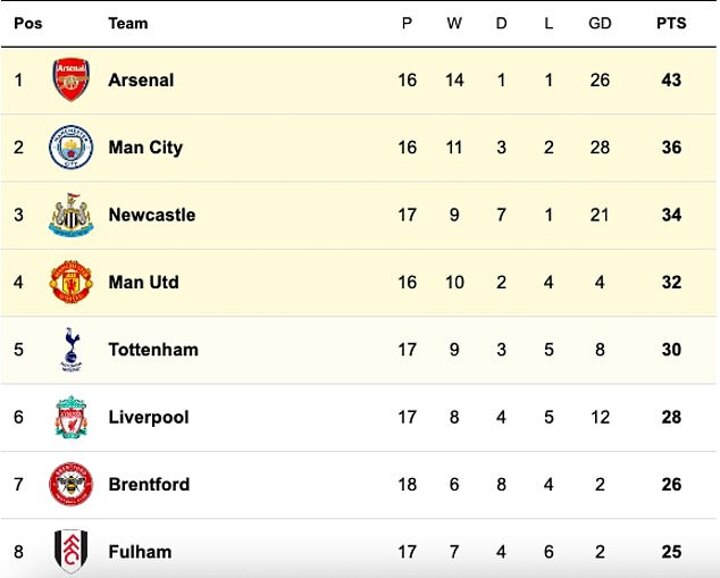This screenshot has height=578, width=720.
Task: Click the Fulham club crest
Action: 71,551
